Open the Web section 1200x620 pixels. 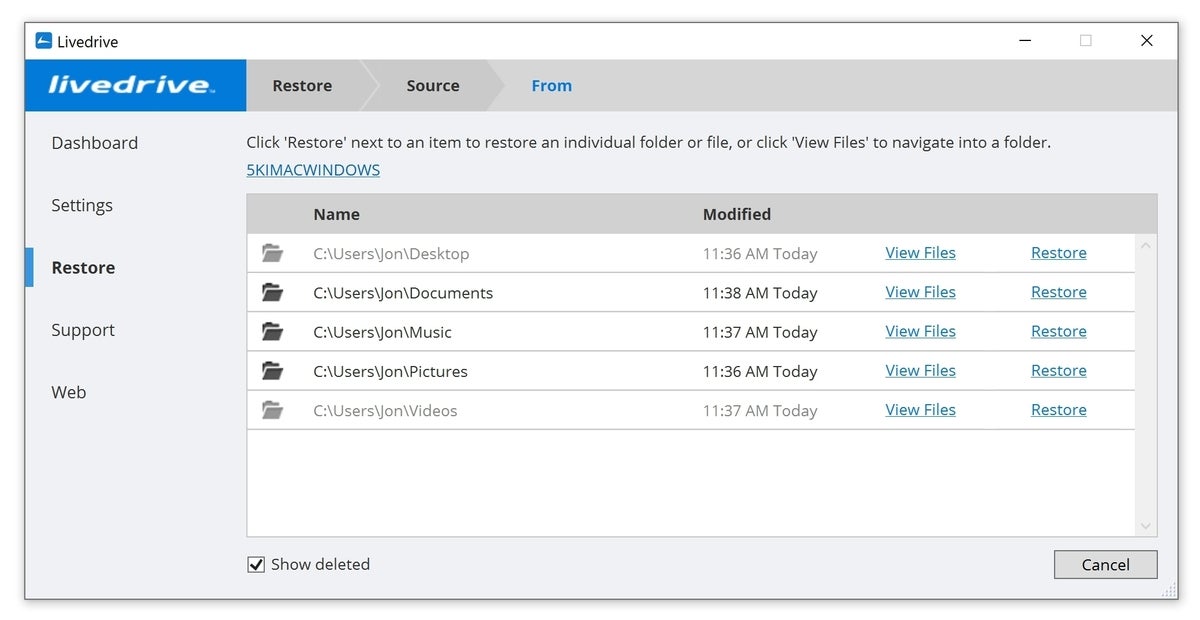click(x=69, y=392)
